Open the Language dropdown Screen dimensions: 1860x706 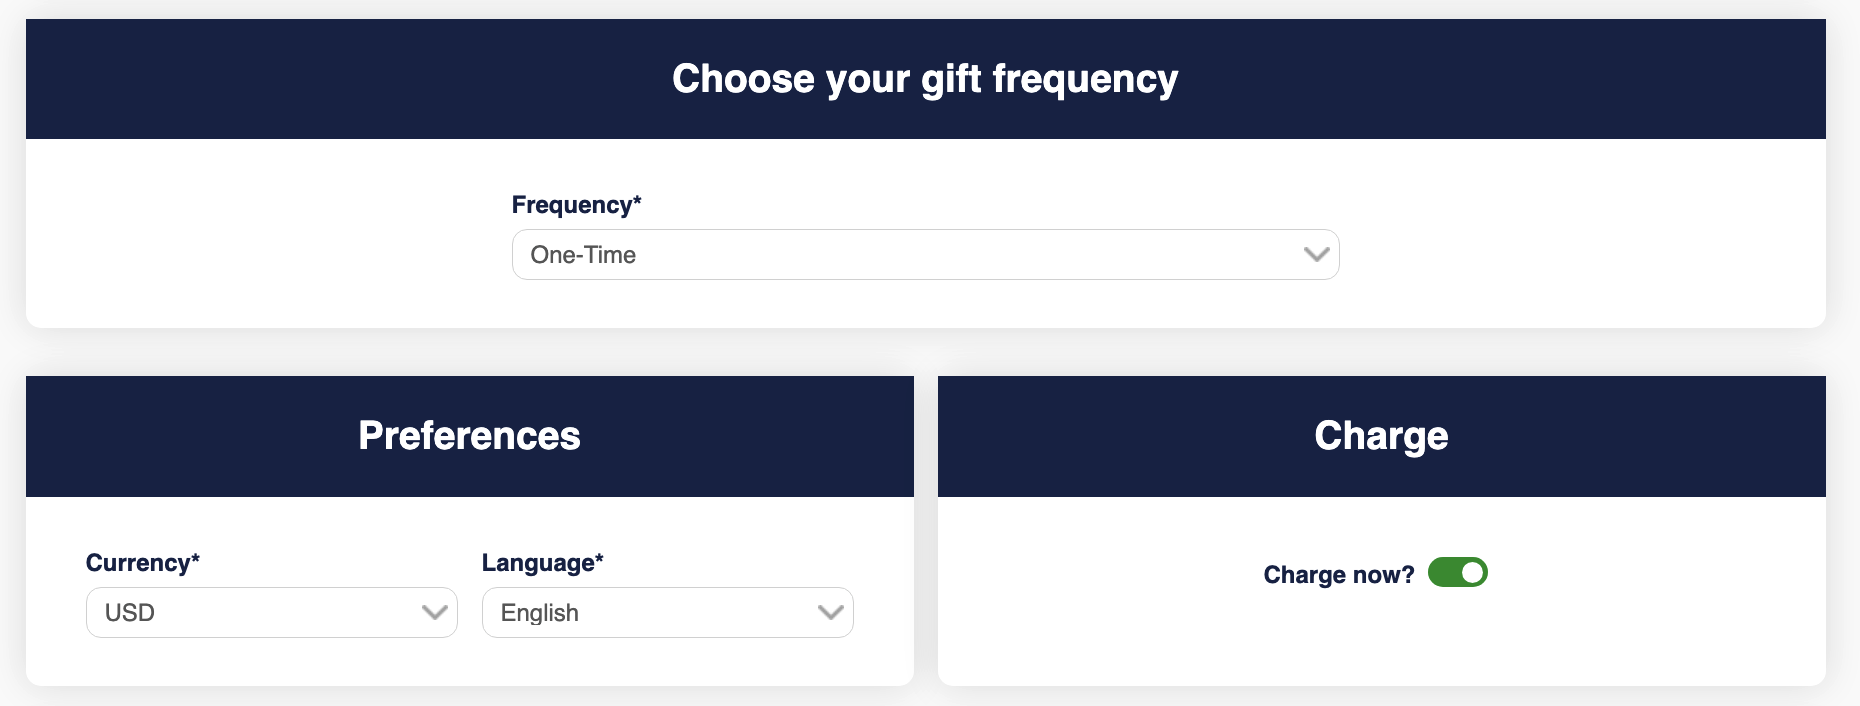666,613
